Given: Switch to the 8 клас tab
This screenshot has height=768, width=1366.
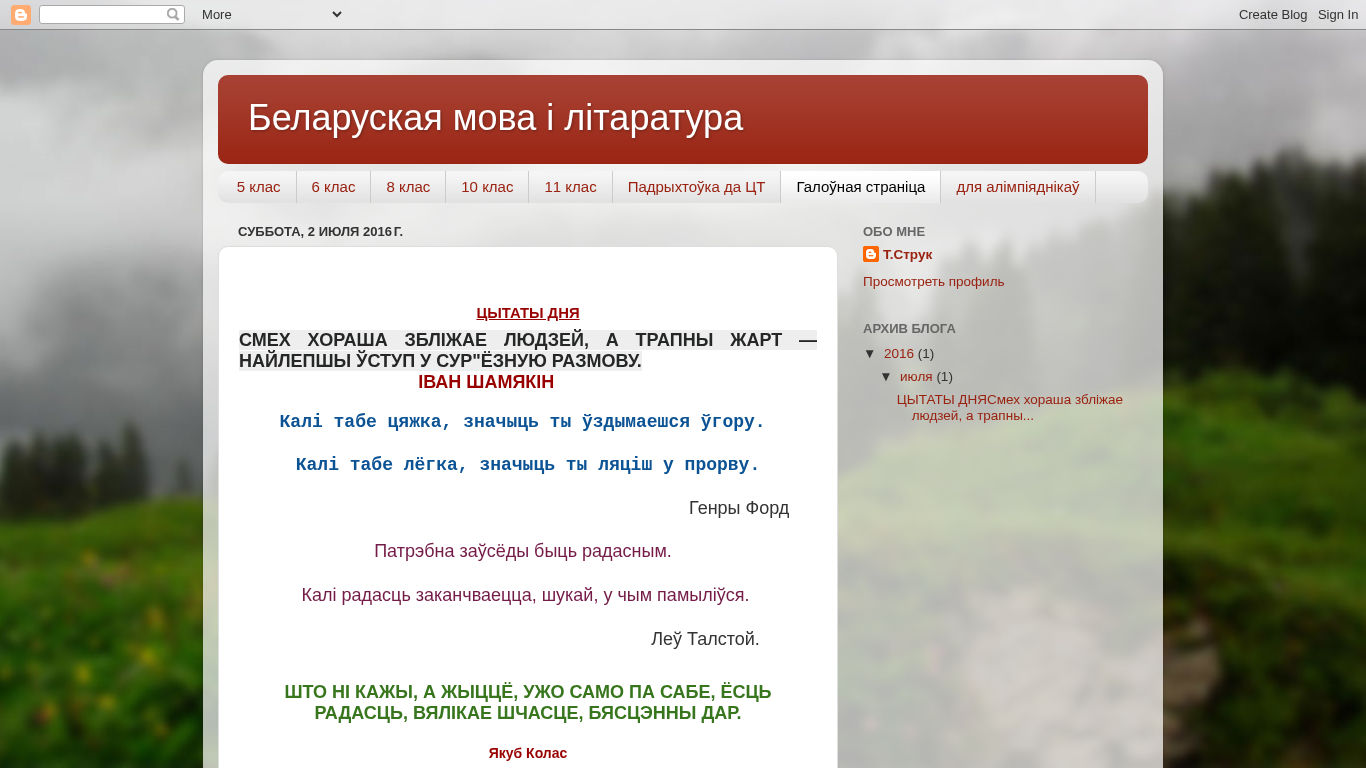Looking at the screenshot, I should (408, 187).
